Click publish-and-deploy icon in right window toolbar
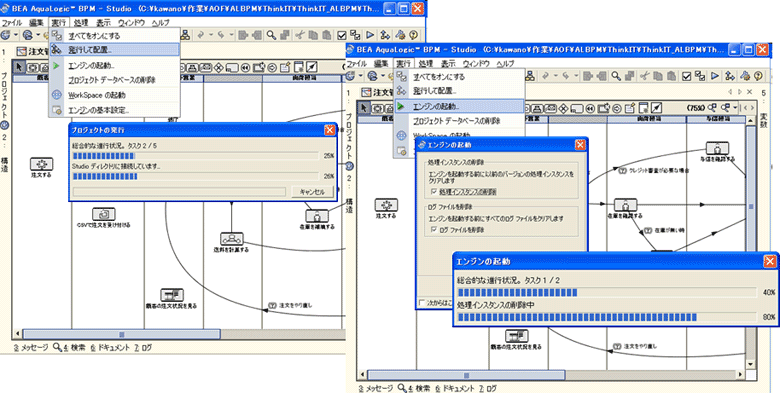This screenshot has height=393, width=780. (731, 76)
